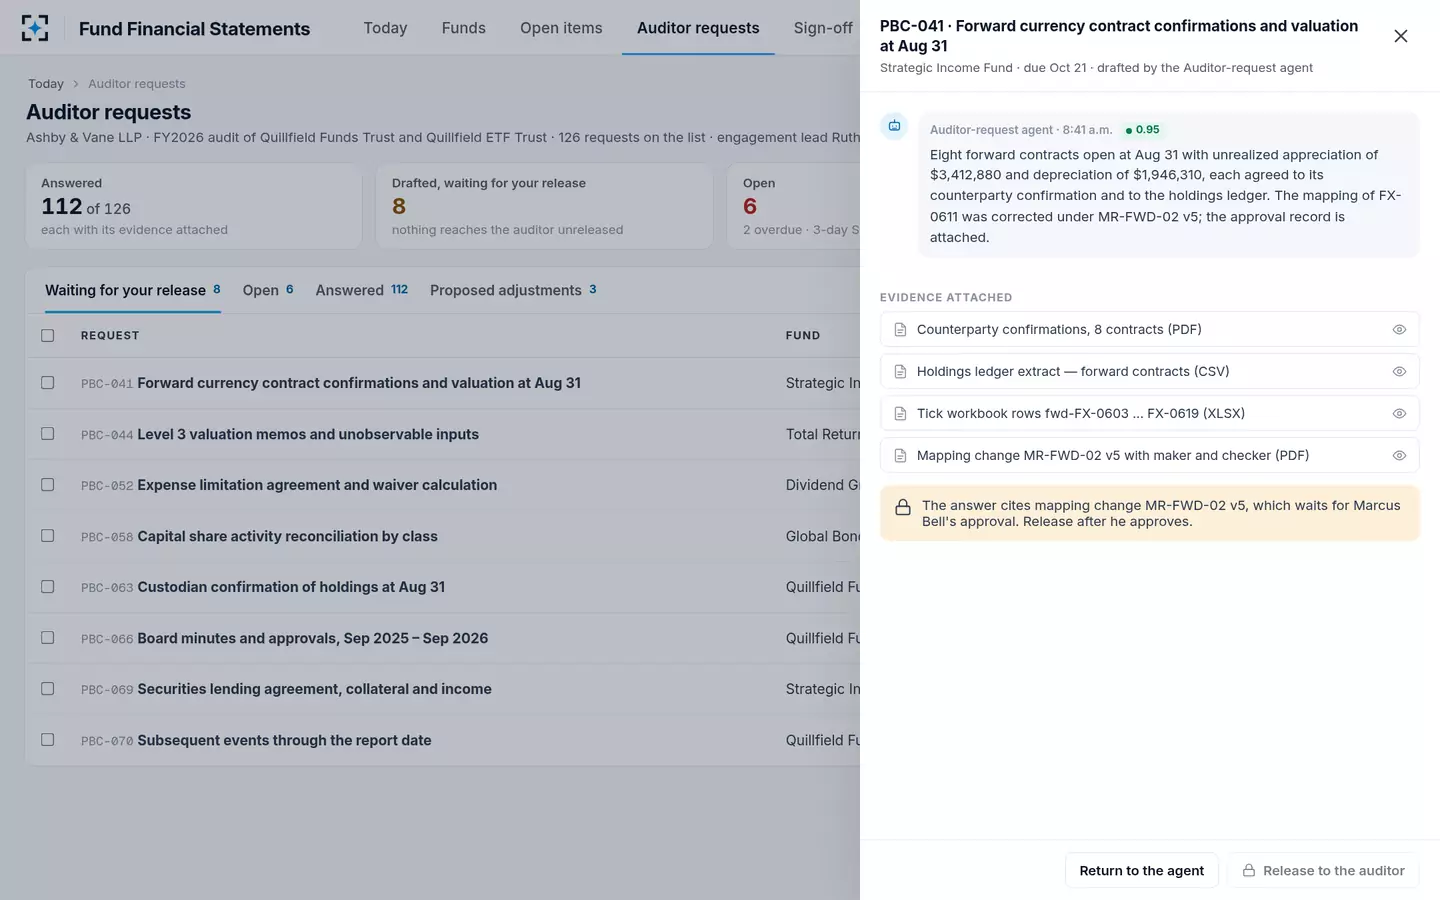Preview the Tick workbook rows XLSX eye icon
Image resolution: width=1440 pixels, height=900 pixels.
1399,413
